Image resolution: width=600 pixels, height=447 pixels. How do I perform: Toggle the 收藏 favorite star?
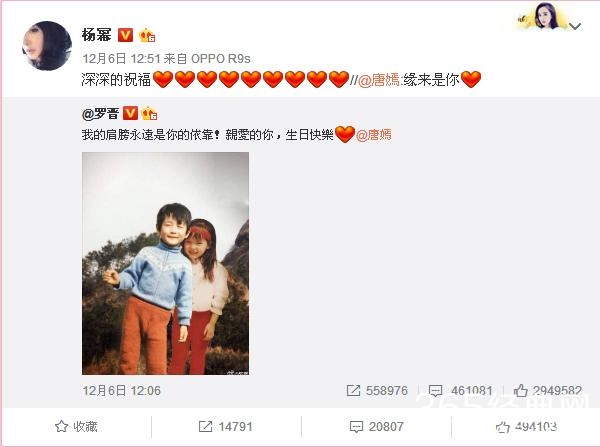(76, 426)
